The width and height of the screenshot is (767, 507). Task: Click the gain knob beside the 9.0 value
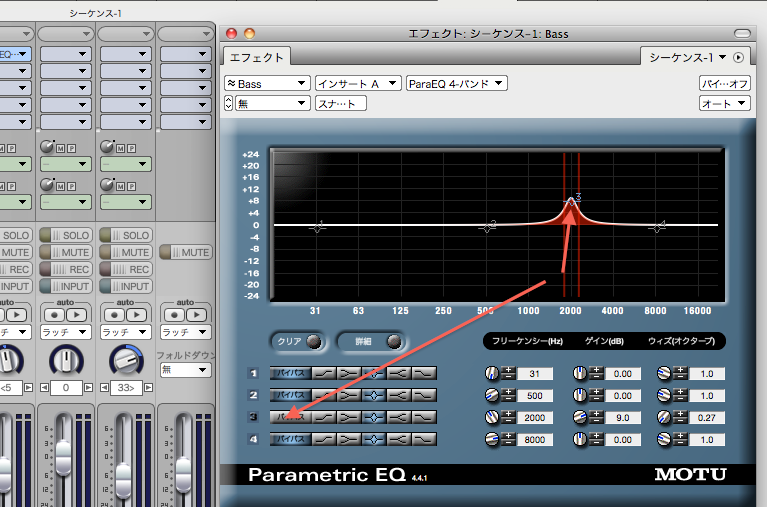580,417
